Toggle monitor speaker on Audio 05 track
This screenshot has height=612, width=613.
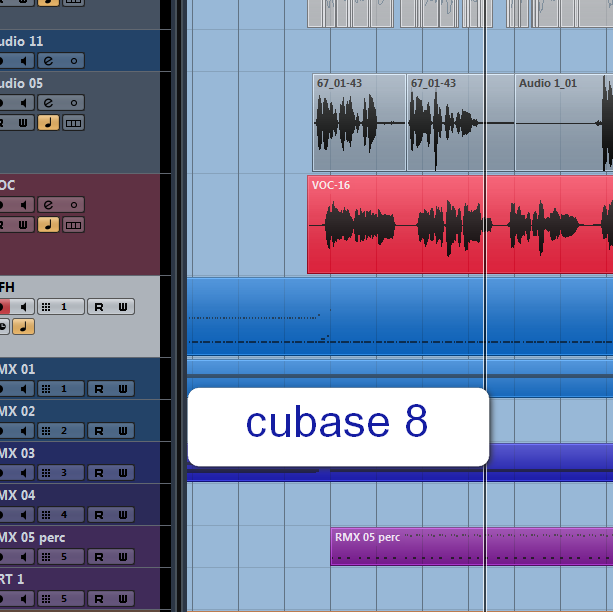pos(24,103)
